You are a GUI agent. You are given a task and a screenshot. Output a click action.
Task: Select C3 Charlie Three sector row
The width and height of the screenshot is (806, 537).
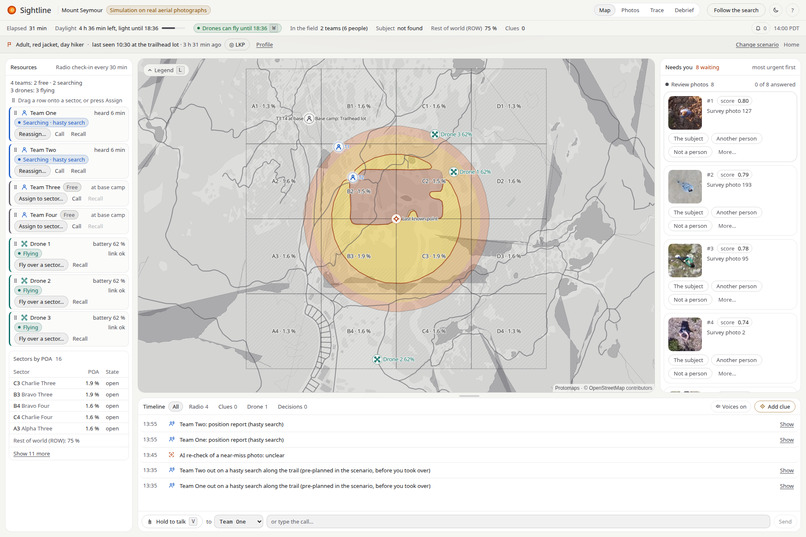point(68,383)
